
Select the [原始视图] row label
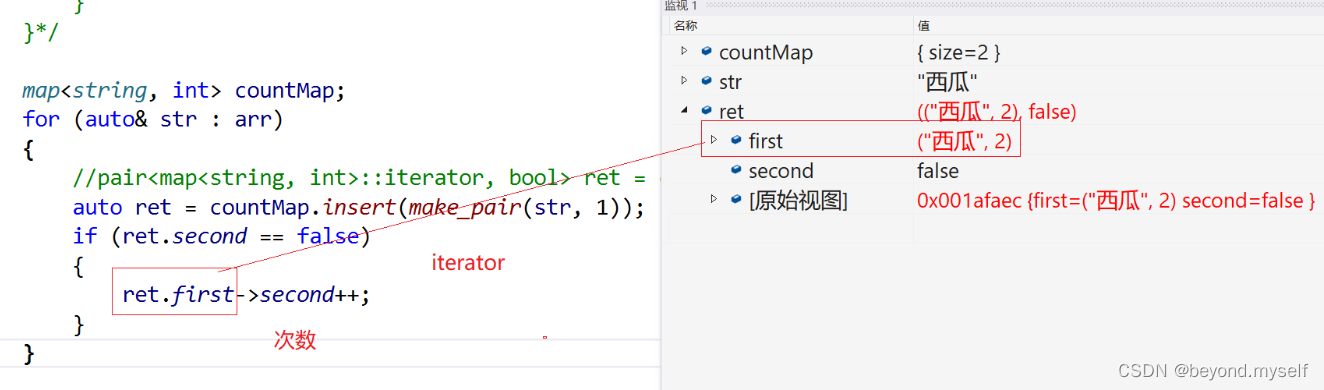[798, 201]
